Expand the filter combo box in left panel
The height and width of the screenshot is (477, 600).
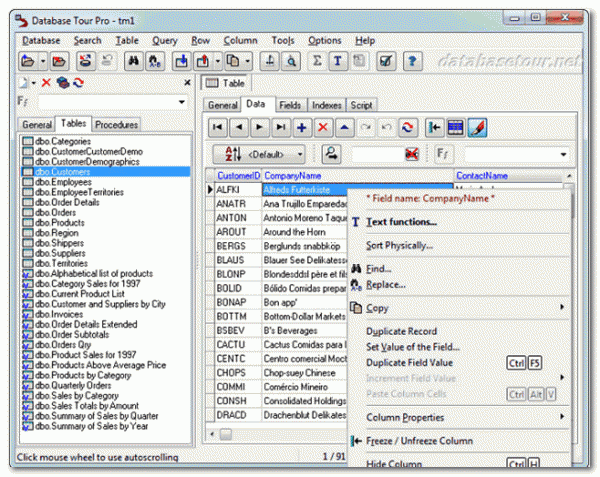click(182, 102)
